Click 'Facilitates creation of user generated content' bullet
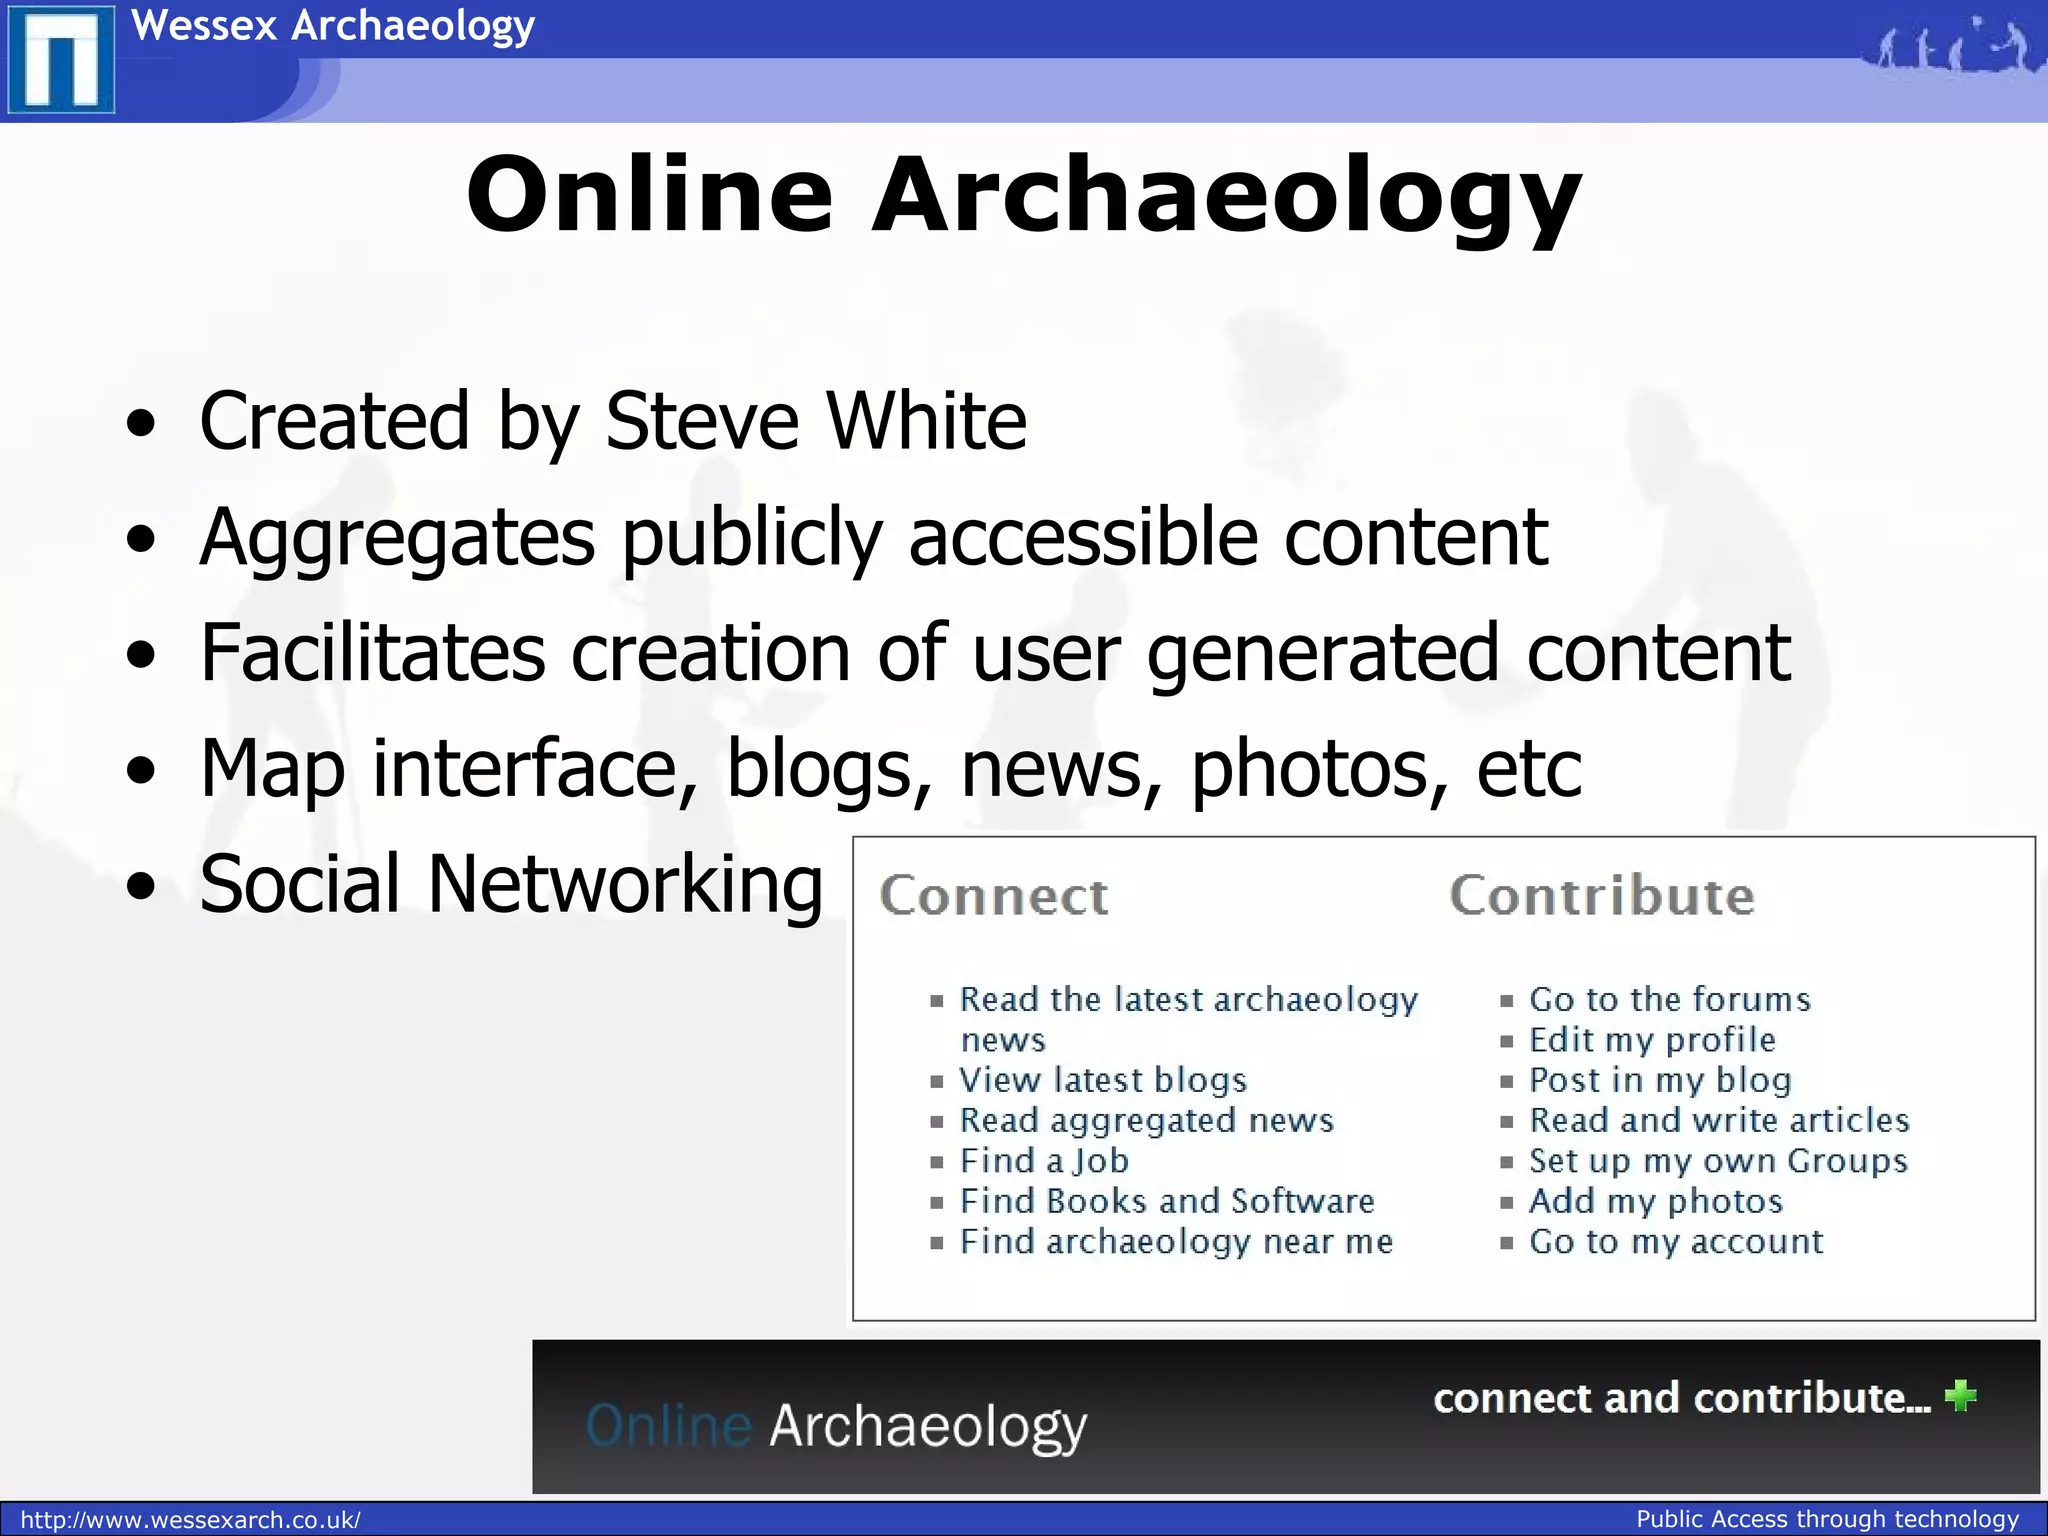 tap(995, 653)
